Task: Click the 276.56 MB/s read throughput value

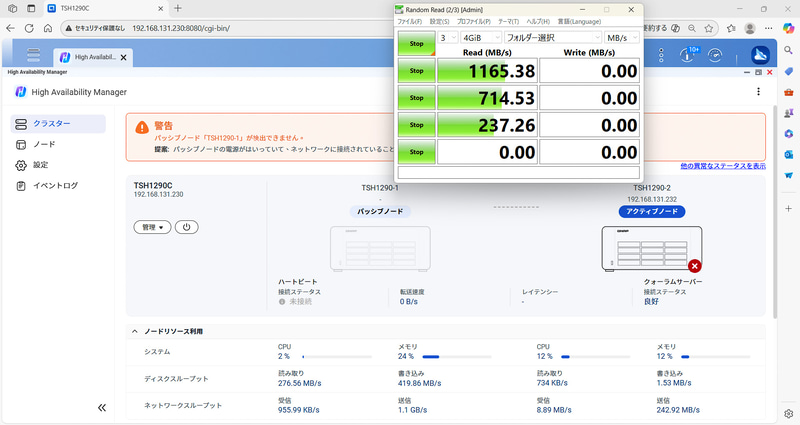Action: tap(299, 383)
